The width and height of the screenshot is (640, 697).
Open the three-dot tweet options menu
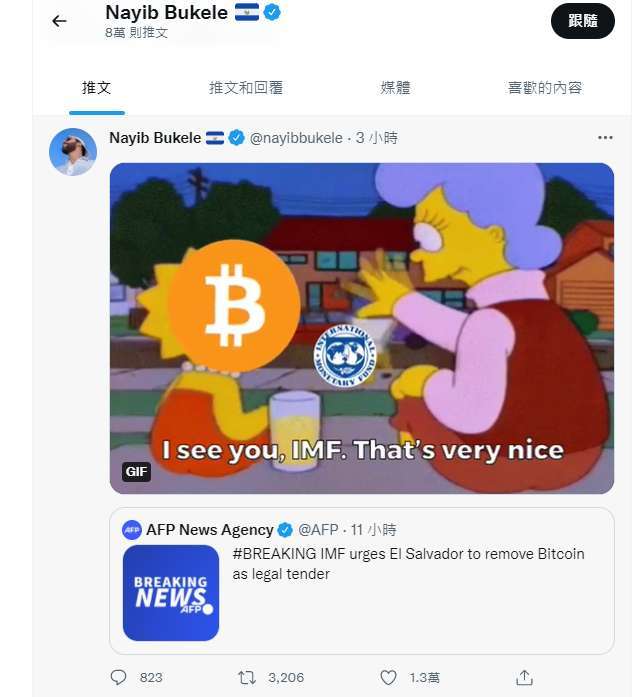click(605, 138)
